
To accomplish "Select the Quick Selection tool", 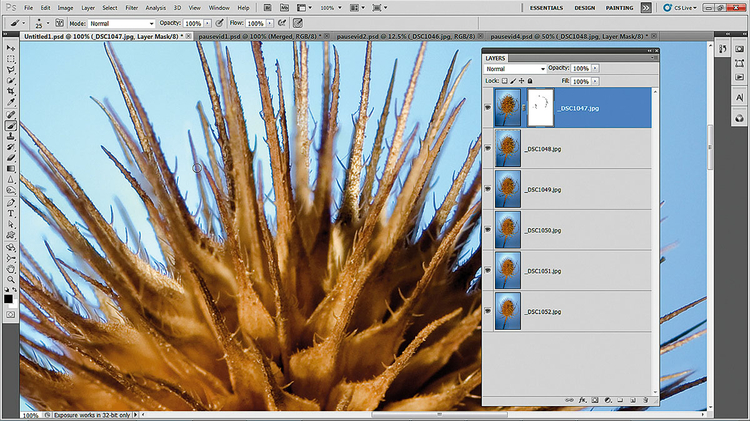I will [x=11, y=81].
